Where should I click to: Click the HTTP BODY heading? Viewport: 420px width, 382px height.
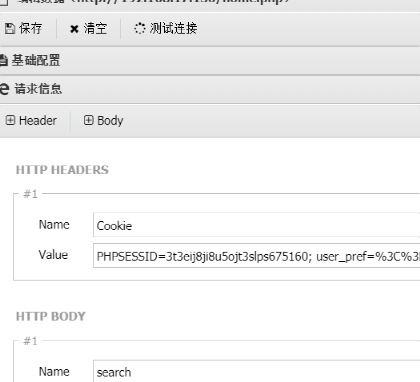tap(51, 317)
